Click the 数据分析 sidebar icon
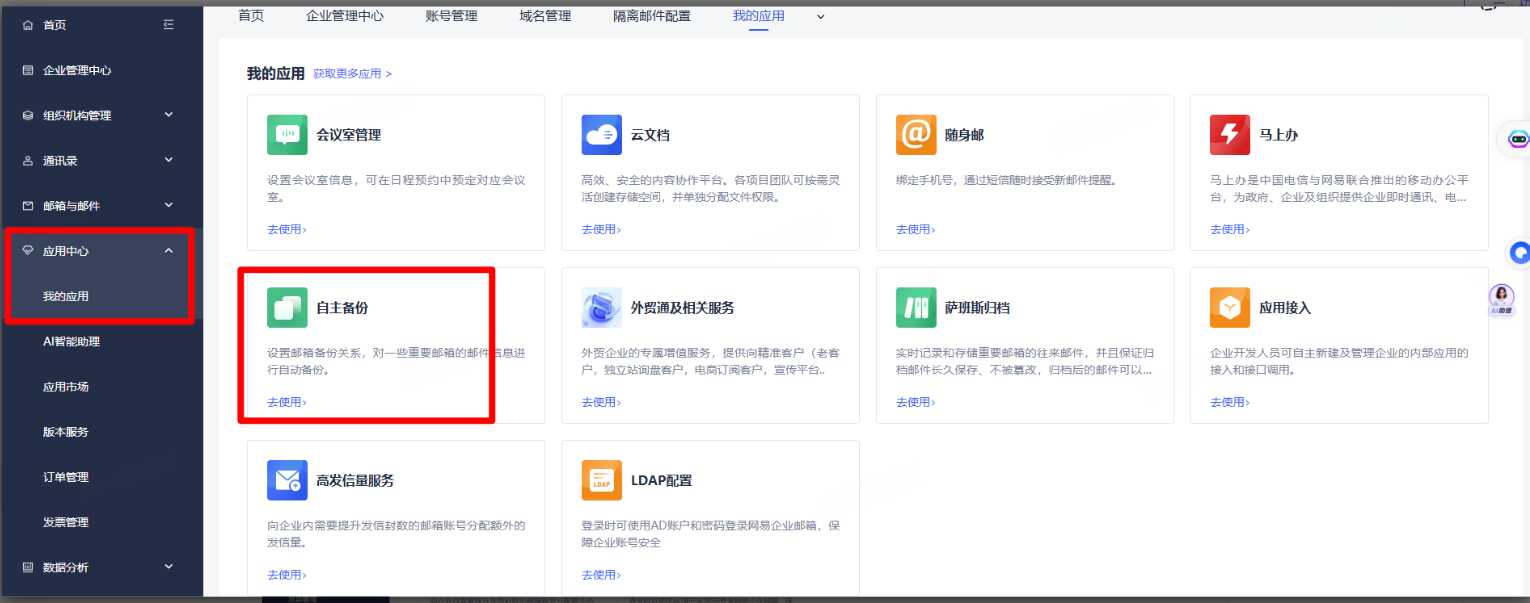The image size is (1530, 603). click(27, 567)
